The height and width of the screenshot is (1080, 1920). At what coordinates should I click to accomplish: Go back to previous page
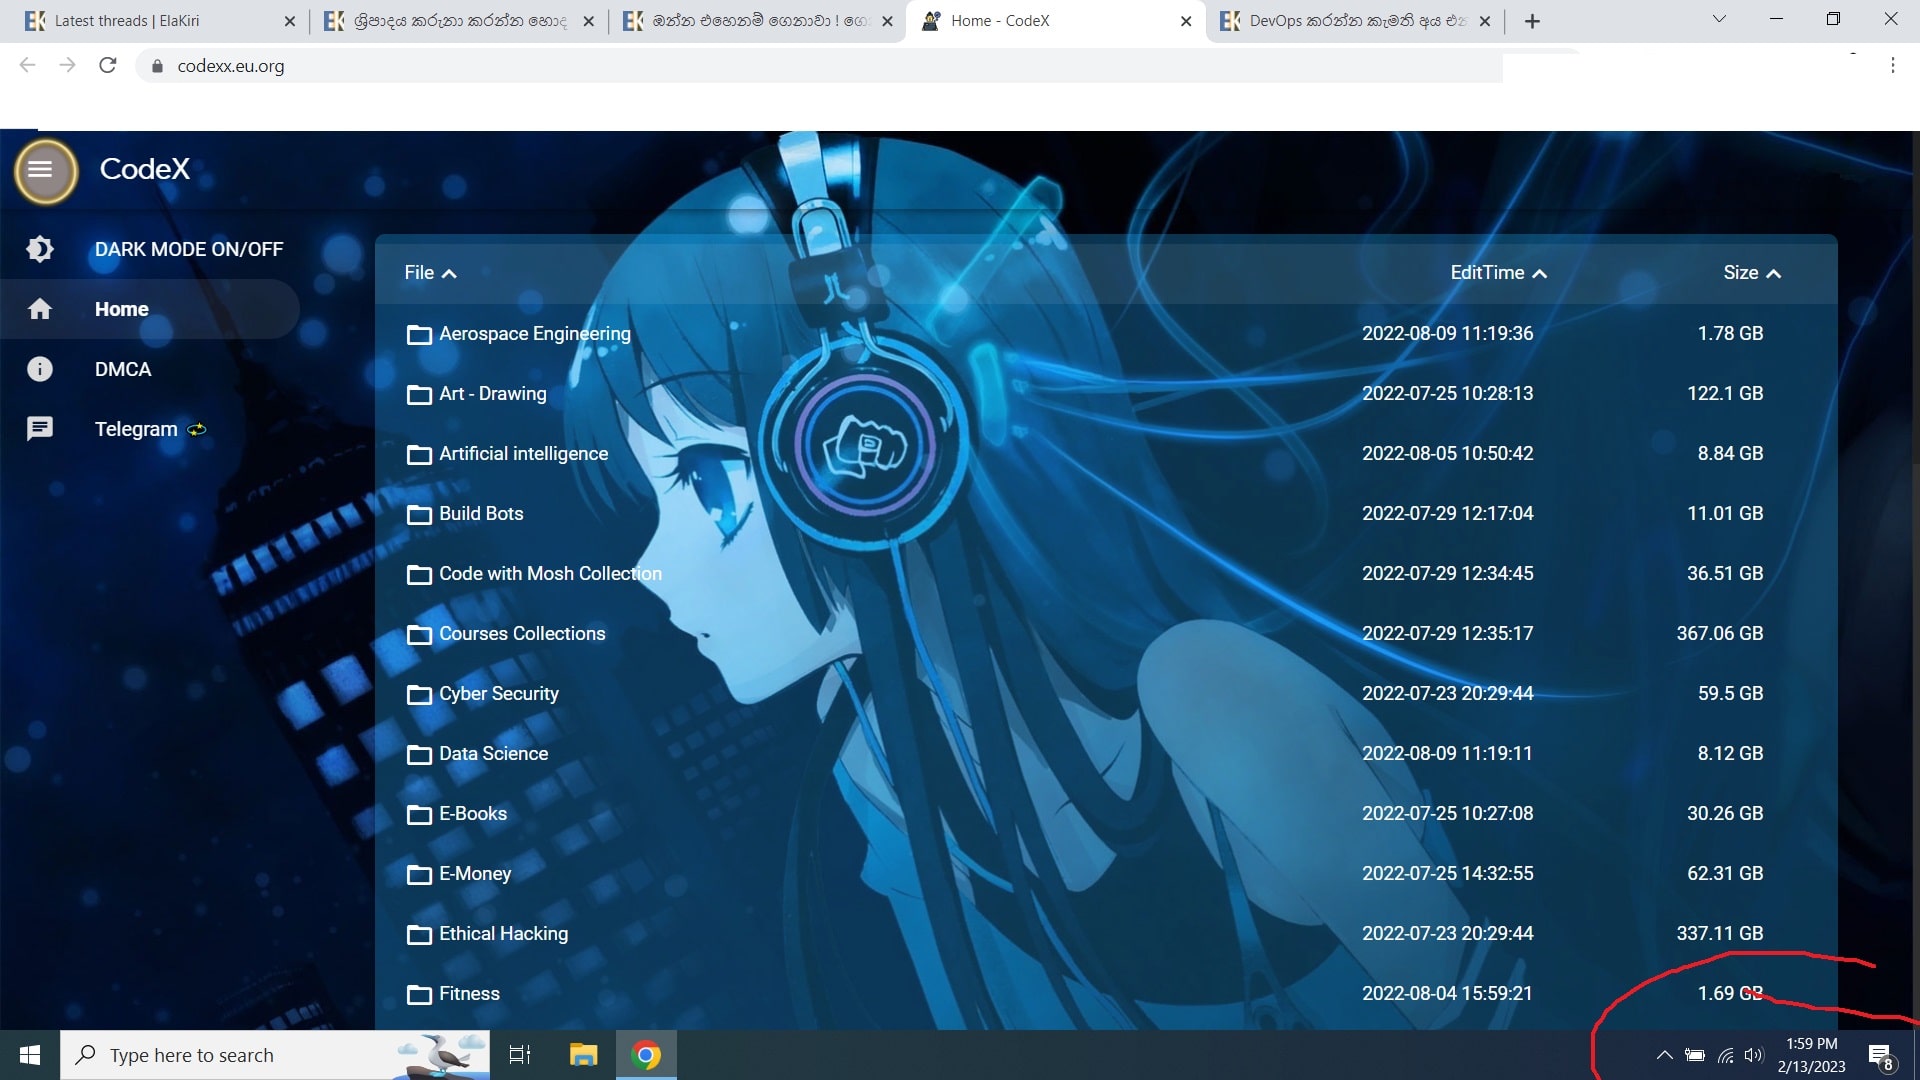pyautogui.click(x=27, y=65)
